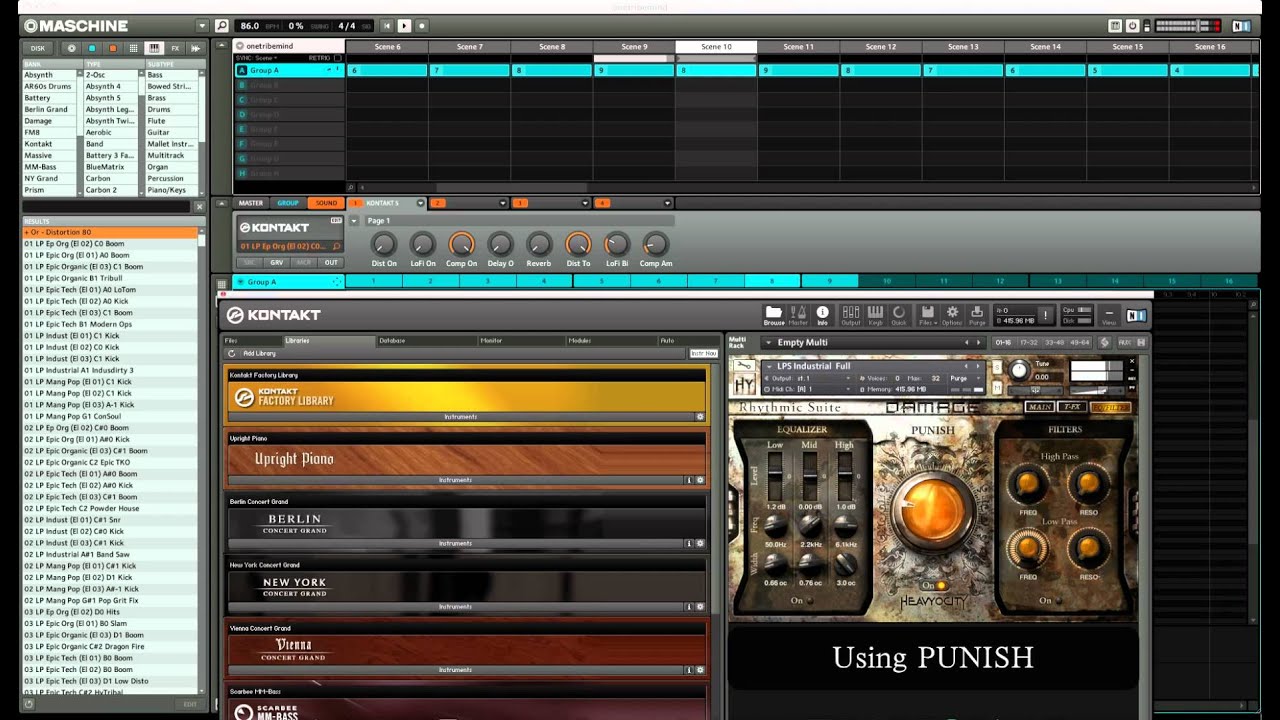Click the GRV button under Kontakt plugin

coord(277,262)
